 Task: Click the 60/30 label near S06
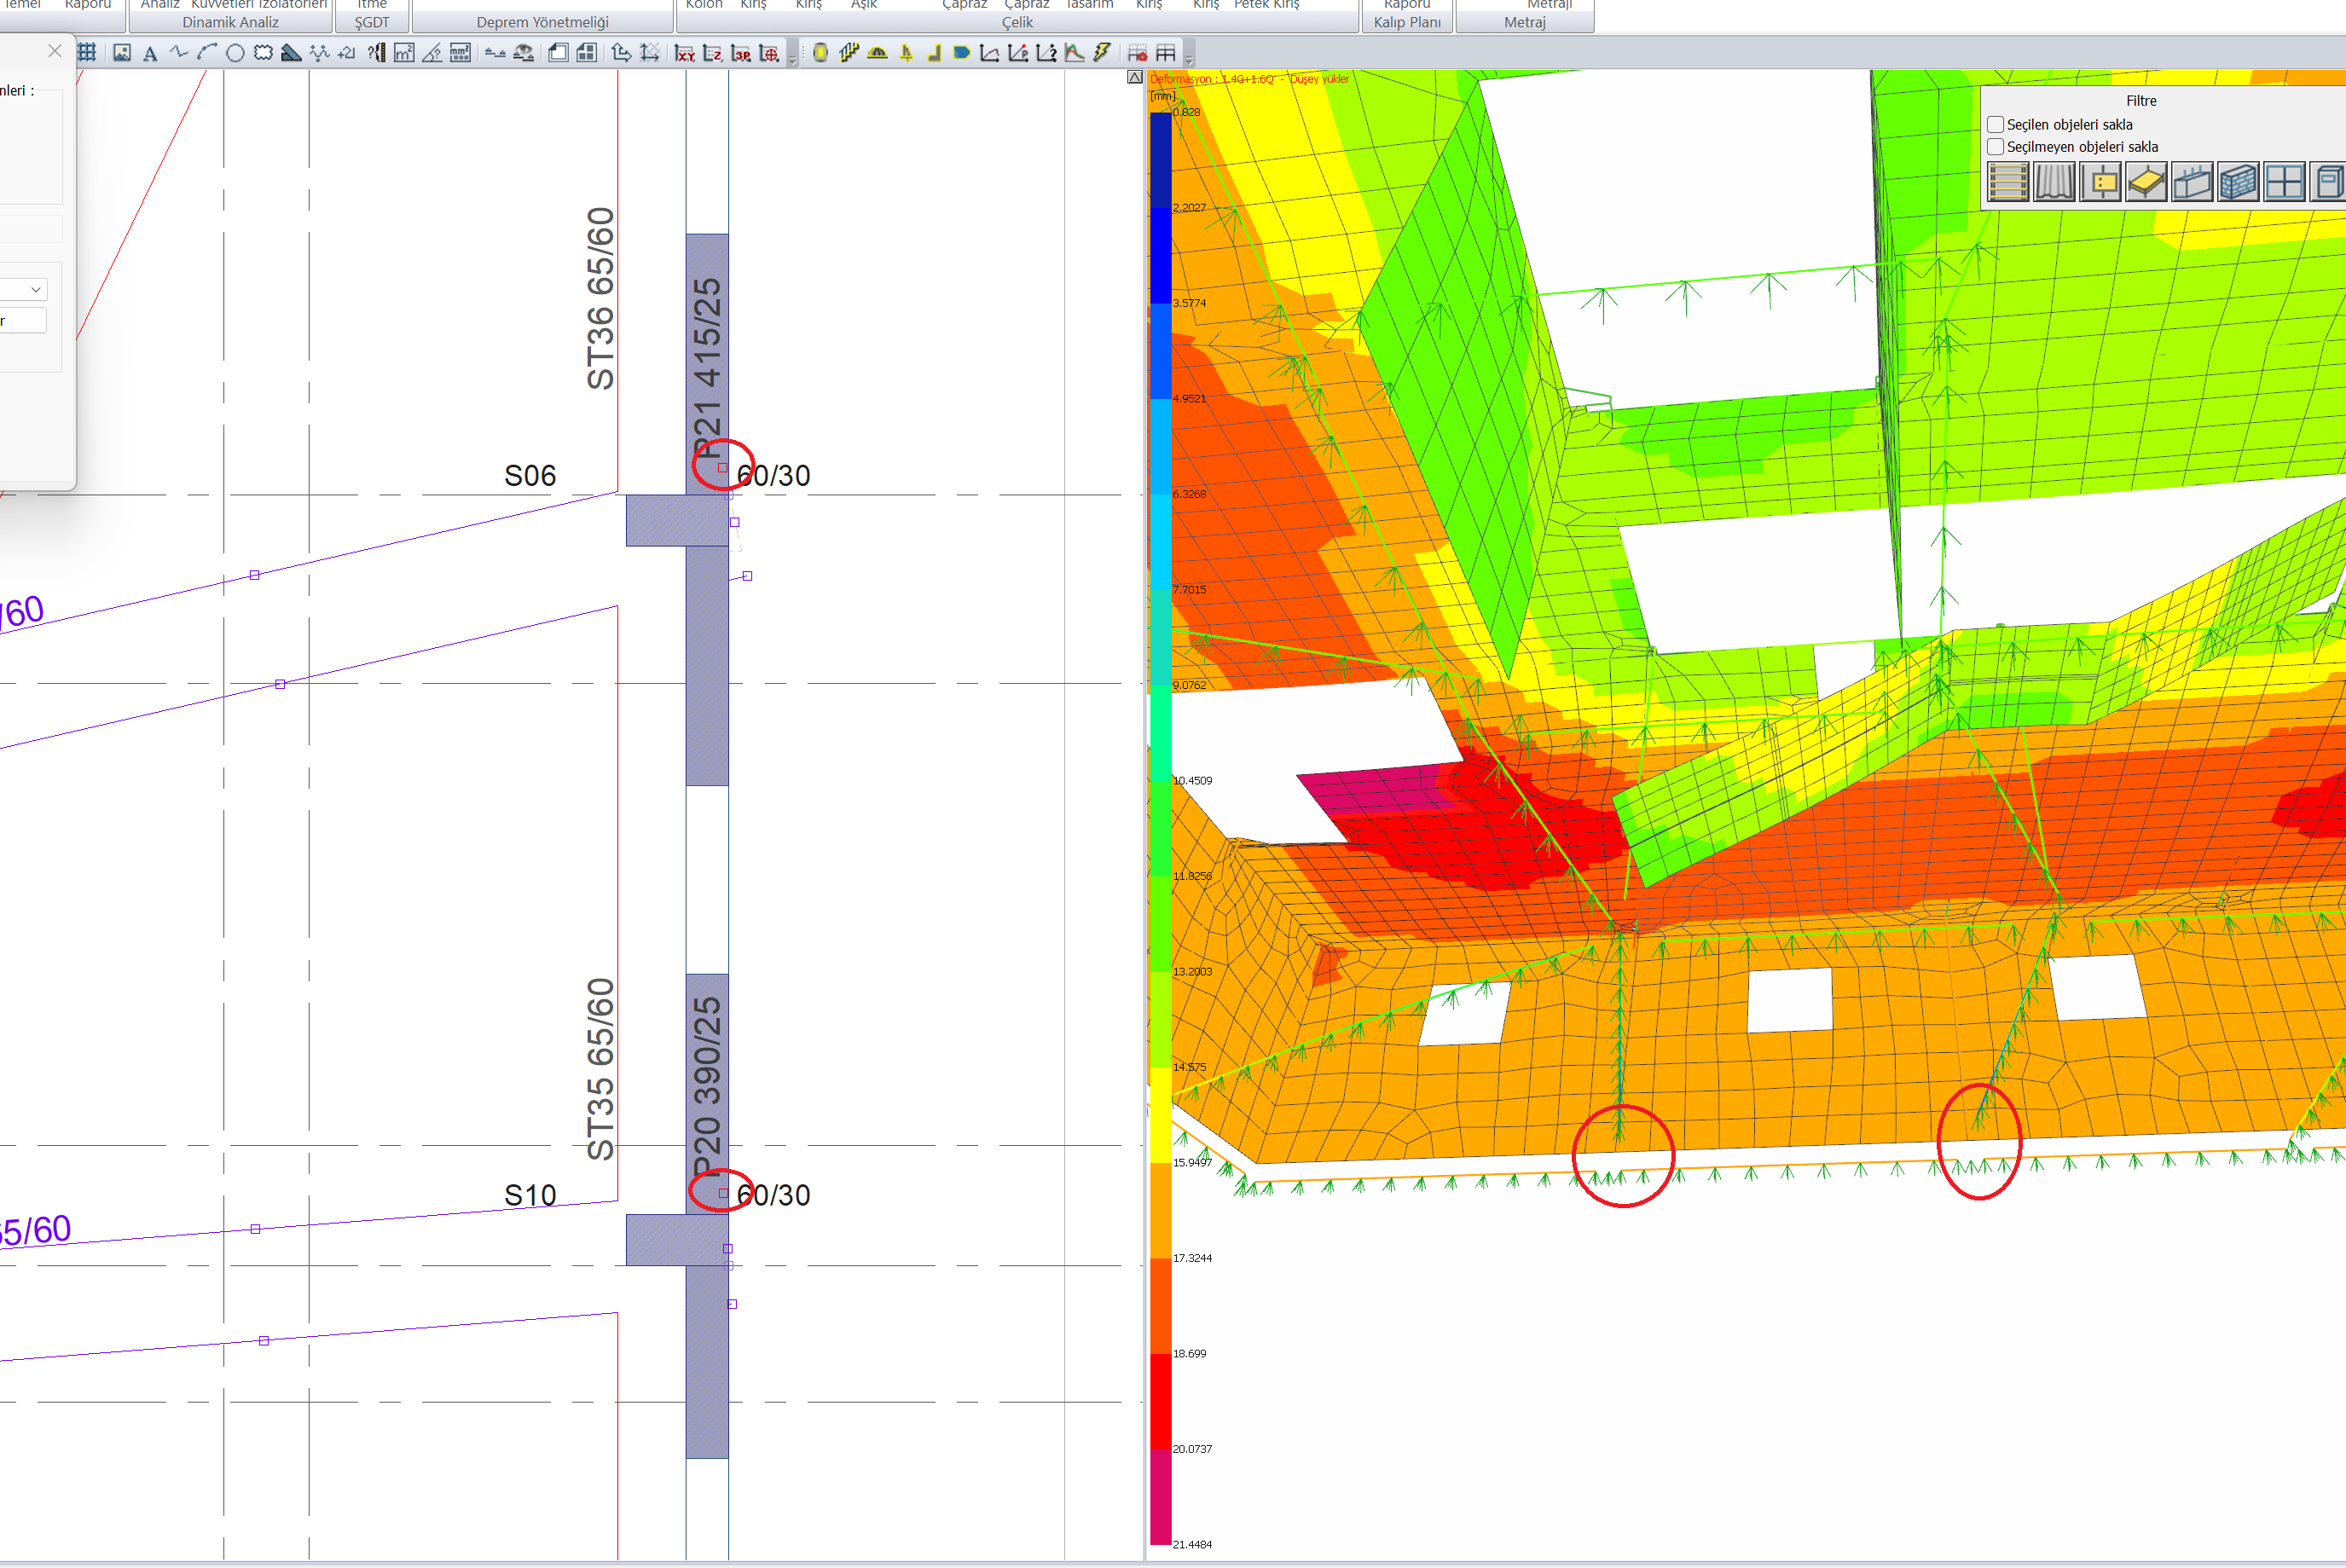[773, 476]
